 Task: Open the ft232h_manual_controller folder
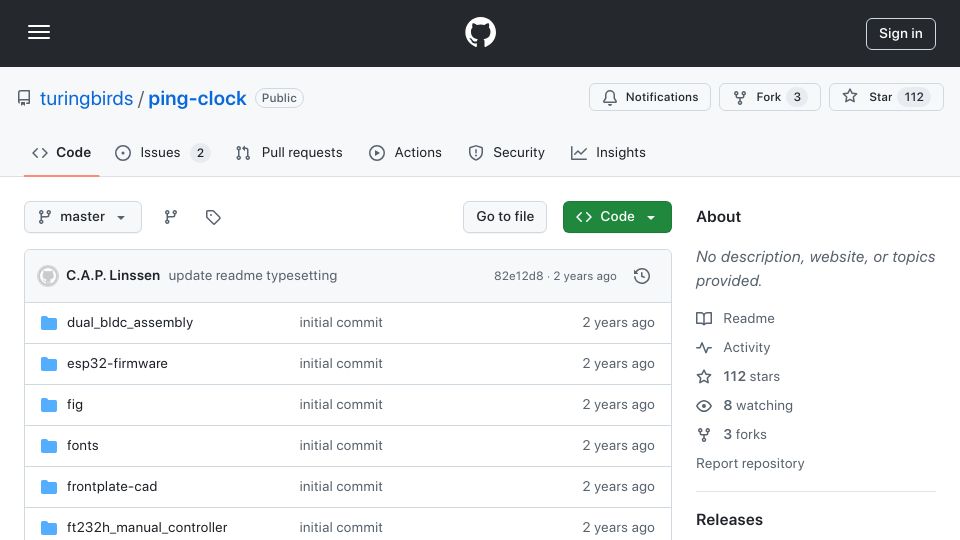click(147, 528)
